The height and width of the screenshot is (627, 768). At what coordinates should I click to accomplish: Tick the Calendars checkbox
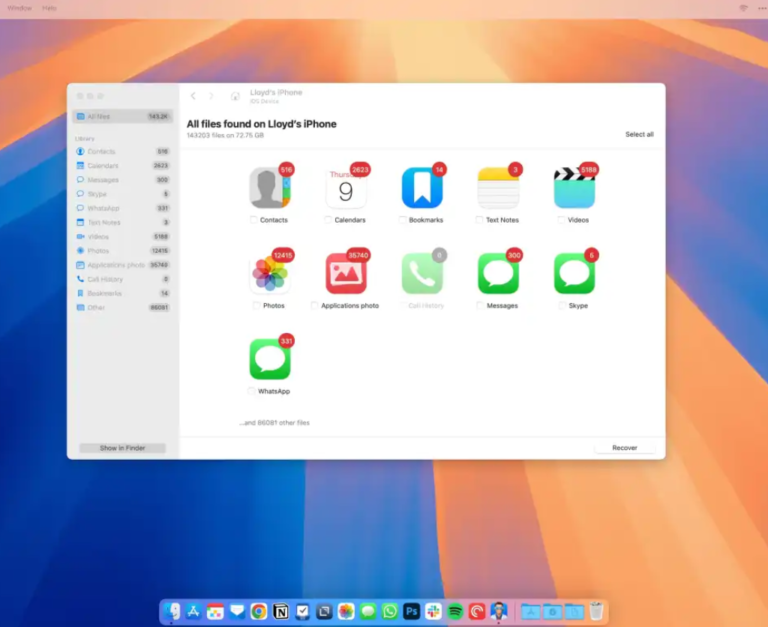[328, 220]
